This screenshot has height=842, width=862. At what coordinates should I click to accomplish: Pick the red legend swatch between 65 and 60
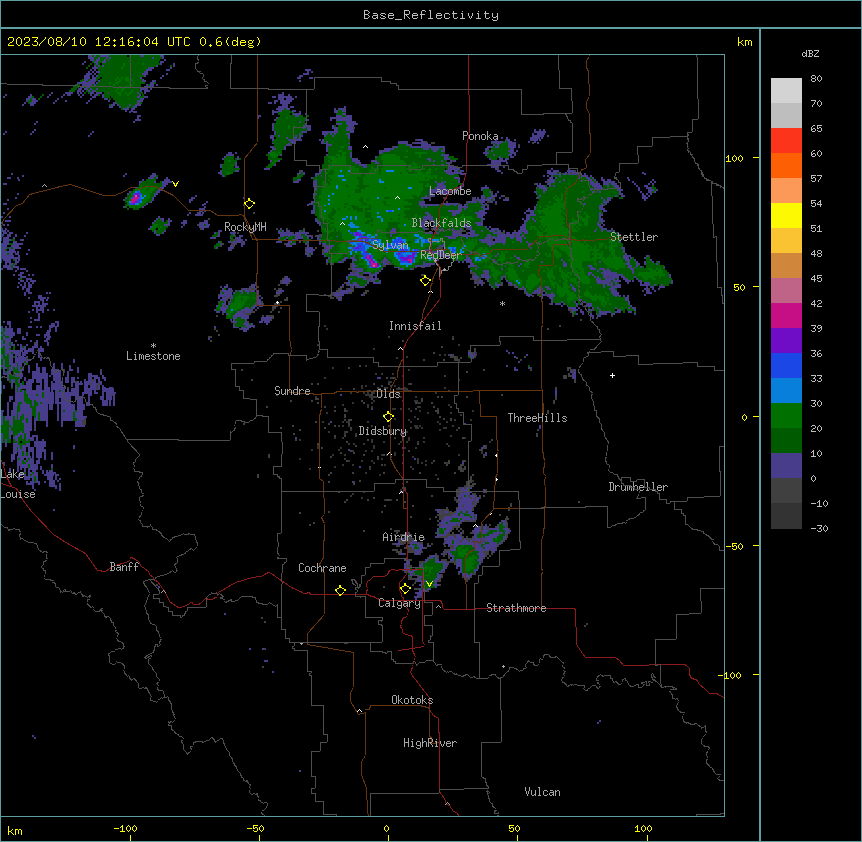point(786,141)
